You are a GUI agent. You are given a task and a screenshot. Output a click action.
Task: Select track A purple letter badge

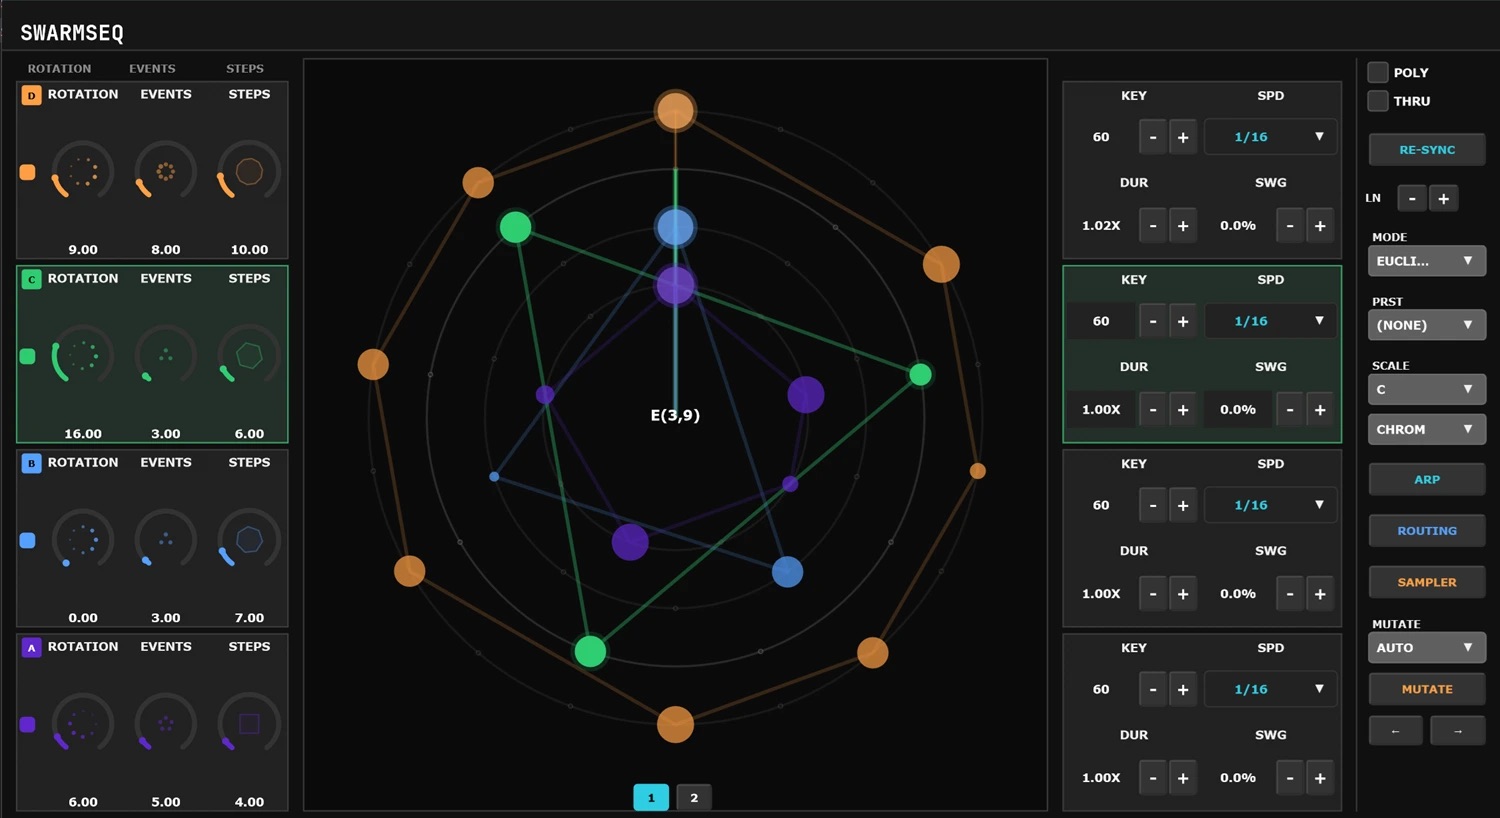(x=31, y=647)
